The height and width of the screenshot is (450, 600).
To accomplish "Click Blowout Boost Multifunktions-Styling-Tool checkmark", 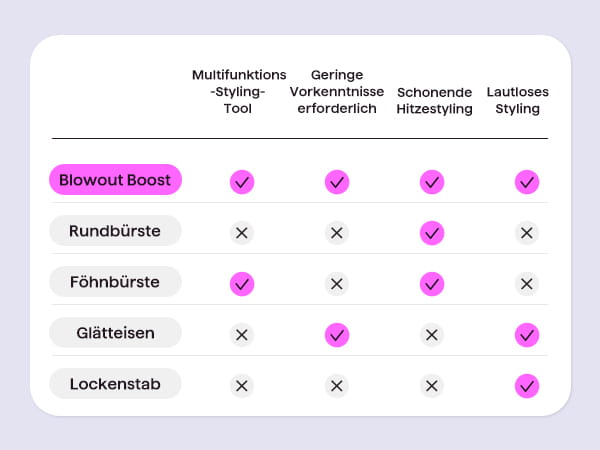I will tap(242, 182).
